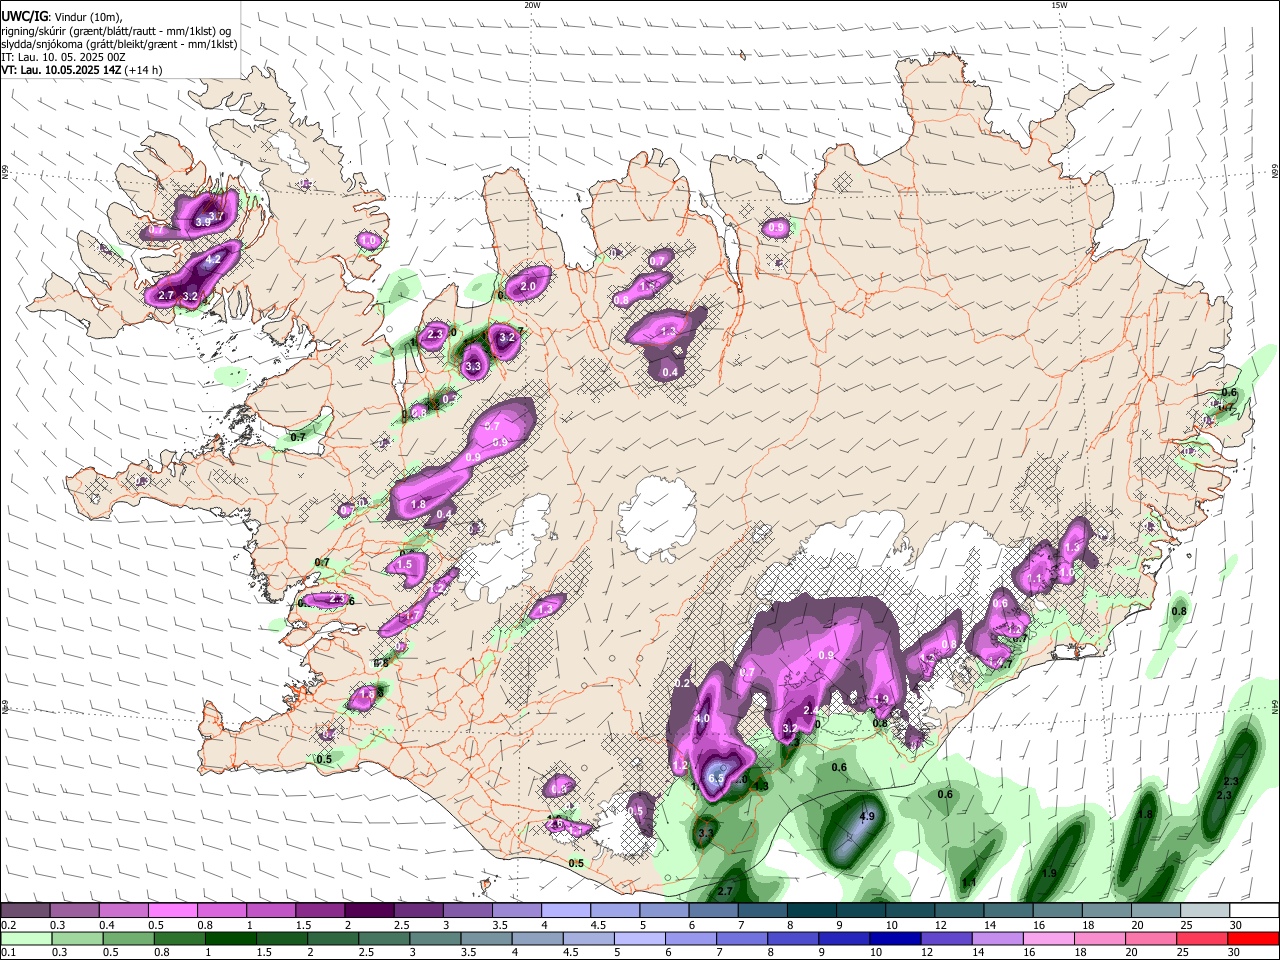This screenshot has height=960, width=1280.
Task: Click the 4.9 rainfall value offshore
Action: [867, 816]
